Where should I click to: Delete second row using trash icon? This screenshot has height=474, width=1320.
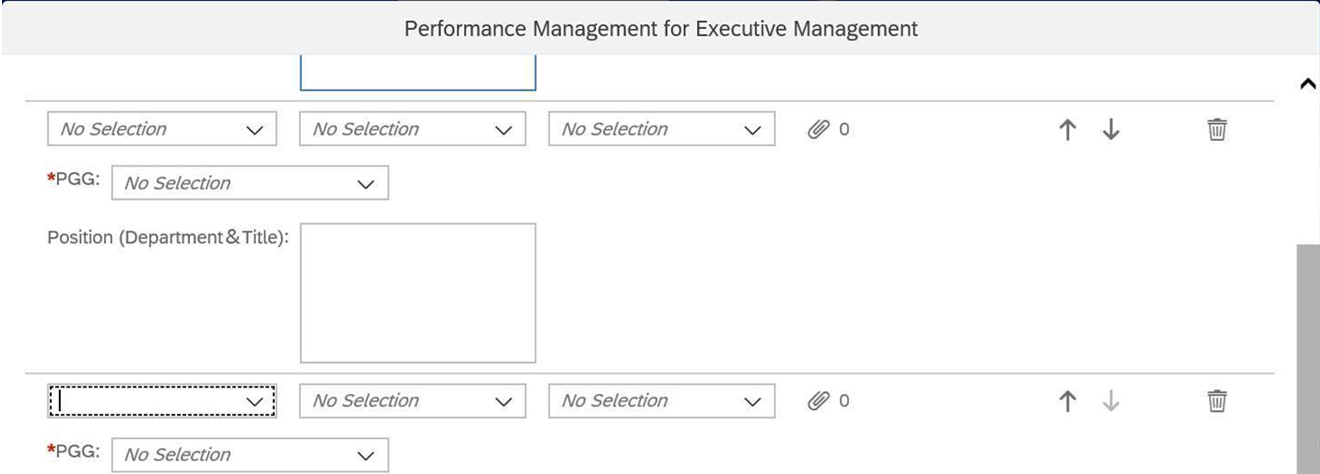pyautogui.click(x=1216, y=401)
